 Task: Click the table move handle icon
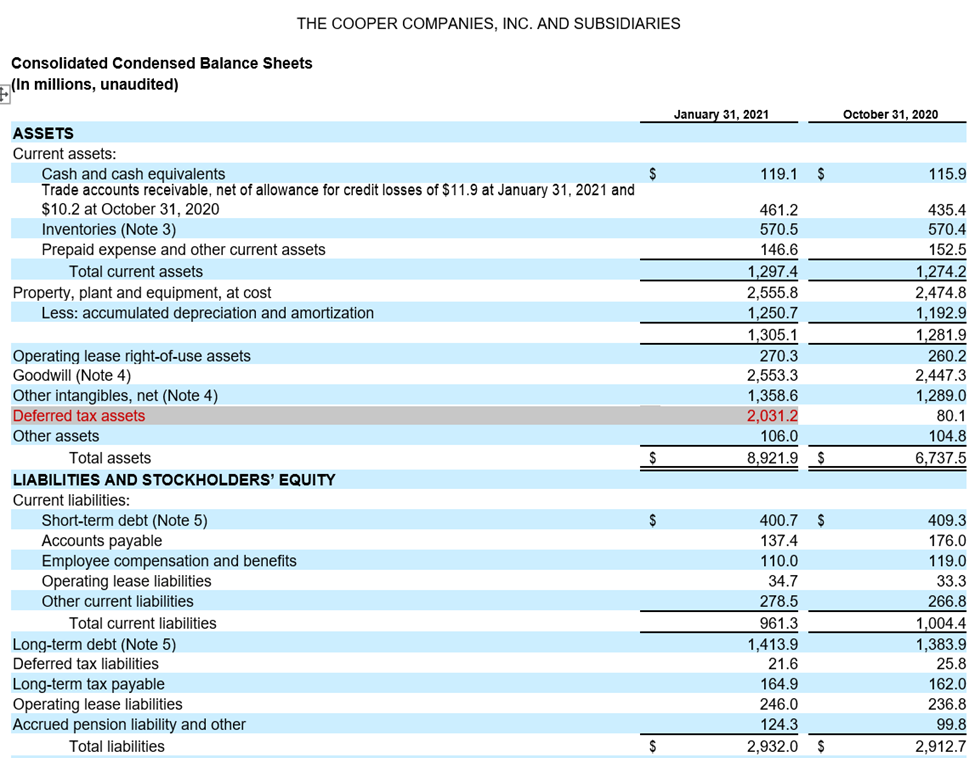[4, 93]
